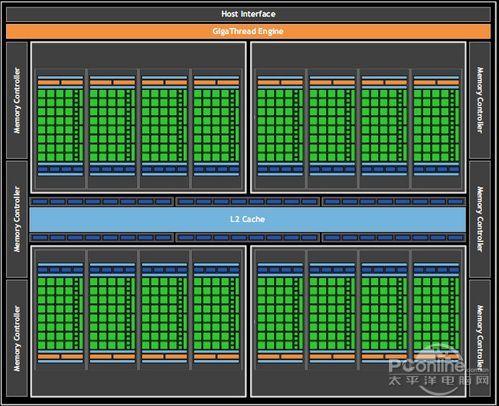Viewport: 499px width, 406px height.
Task: Select the lower-left GPC cluster's empty footer area
Action: coord(139,383)
